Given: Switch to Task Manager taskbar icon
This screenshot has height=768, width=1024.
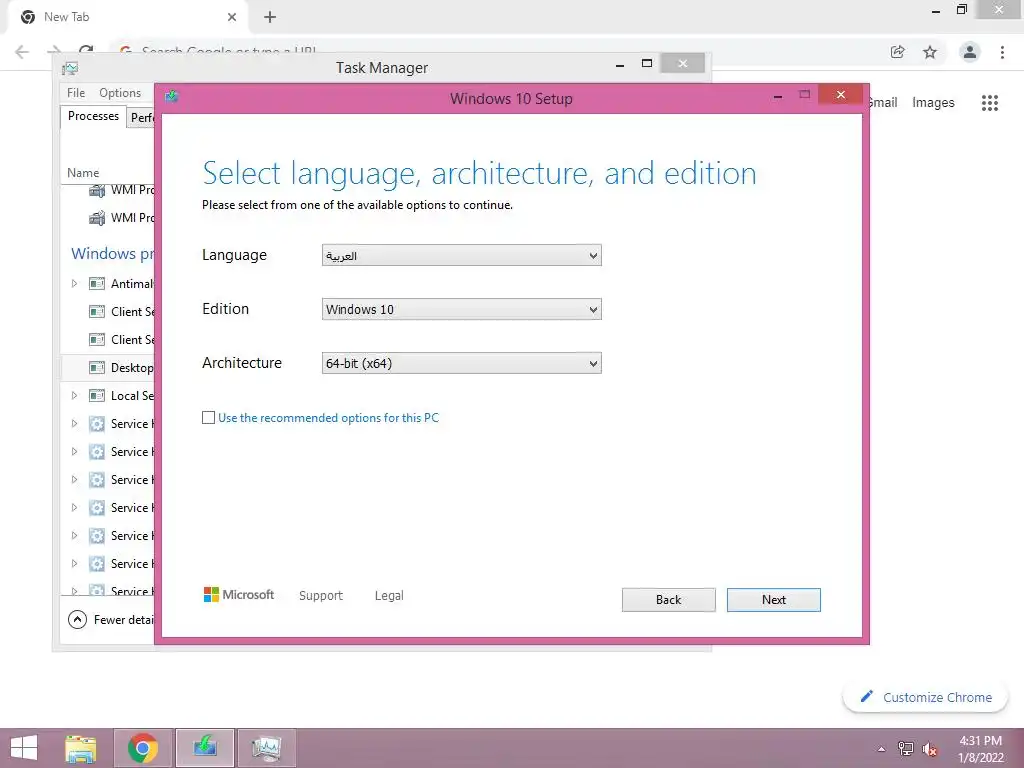Looking at the screenshot, I should [x=266, y=748].
